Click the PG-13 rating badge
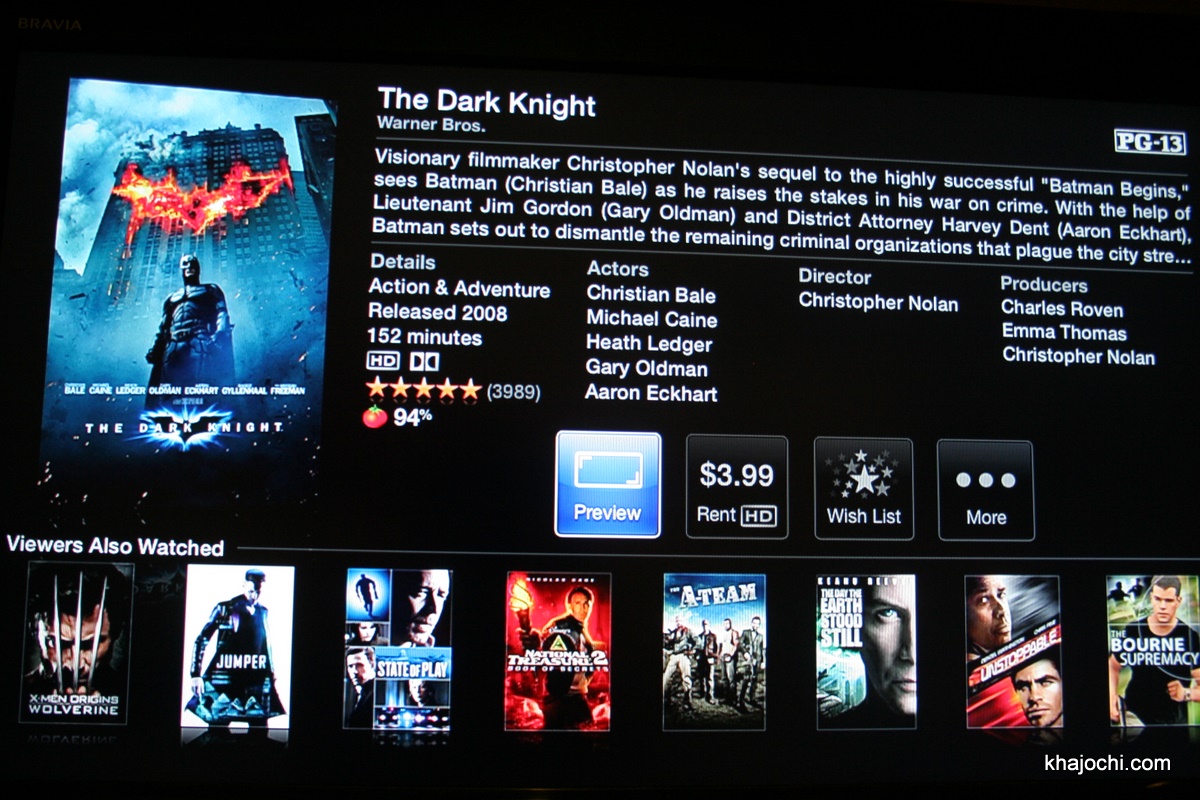1200x800 pixels. click(x=1149, y=143)
